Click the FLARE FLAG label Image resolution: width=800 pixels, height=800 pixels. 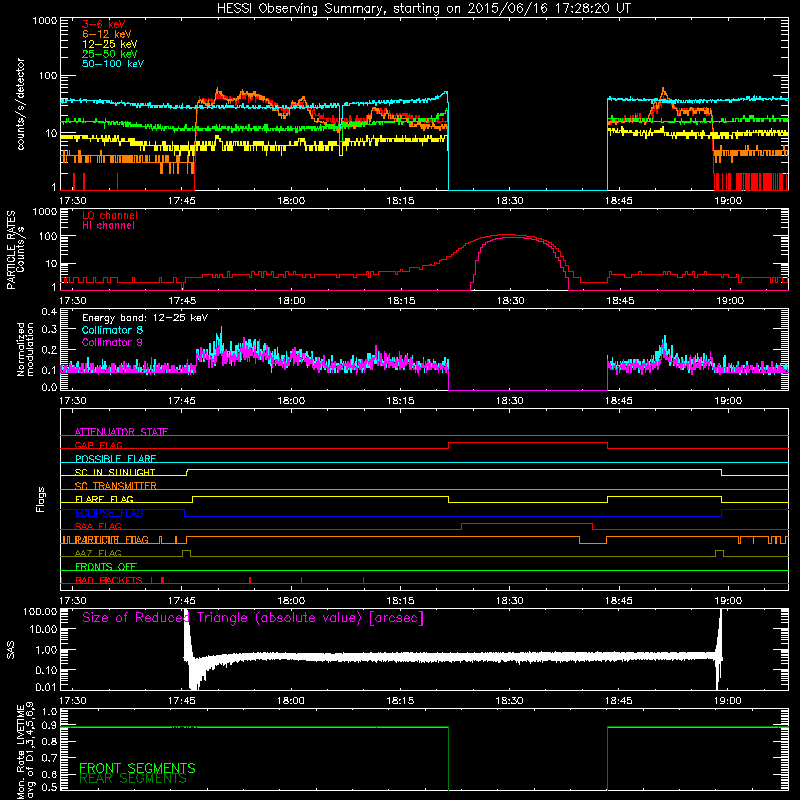click(x=104, y=499)
